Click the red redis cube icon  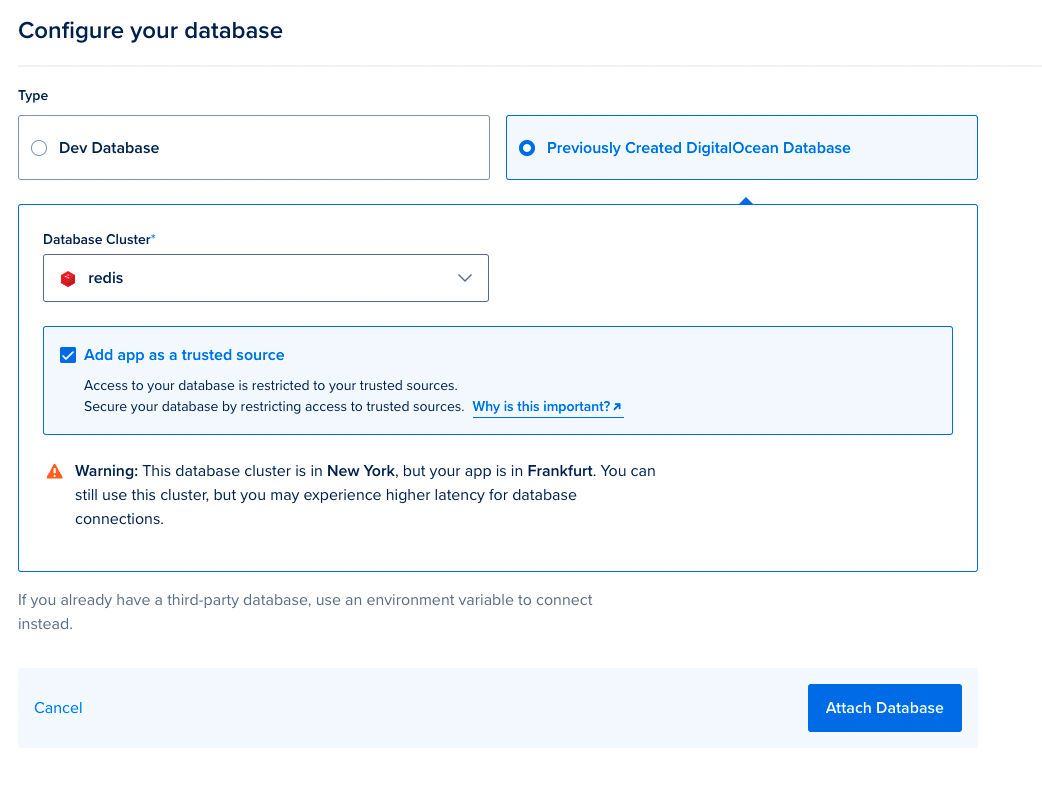[68, 279]
